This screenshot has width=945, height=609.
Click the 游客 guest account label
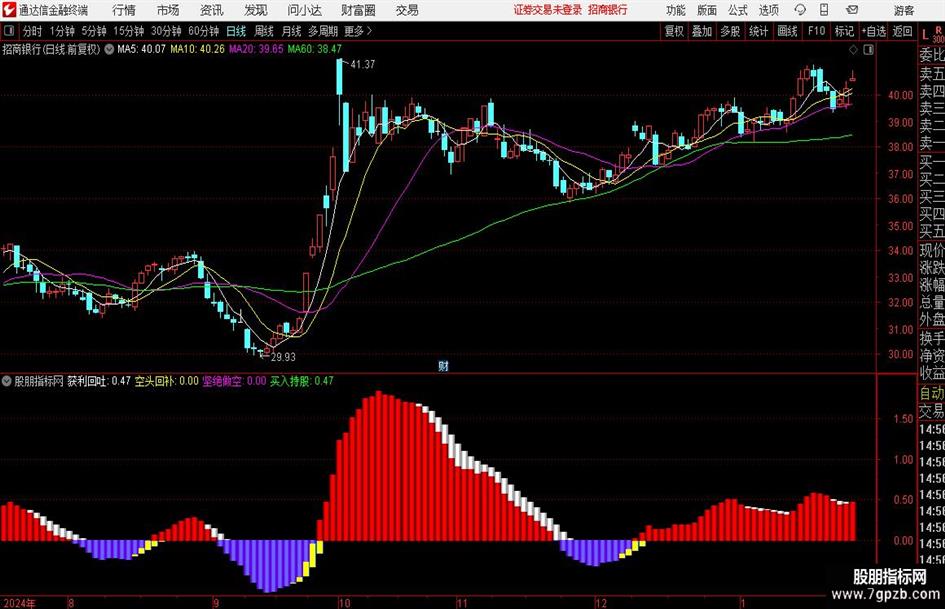tap(903, 10)
